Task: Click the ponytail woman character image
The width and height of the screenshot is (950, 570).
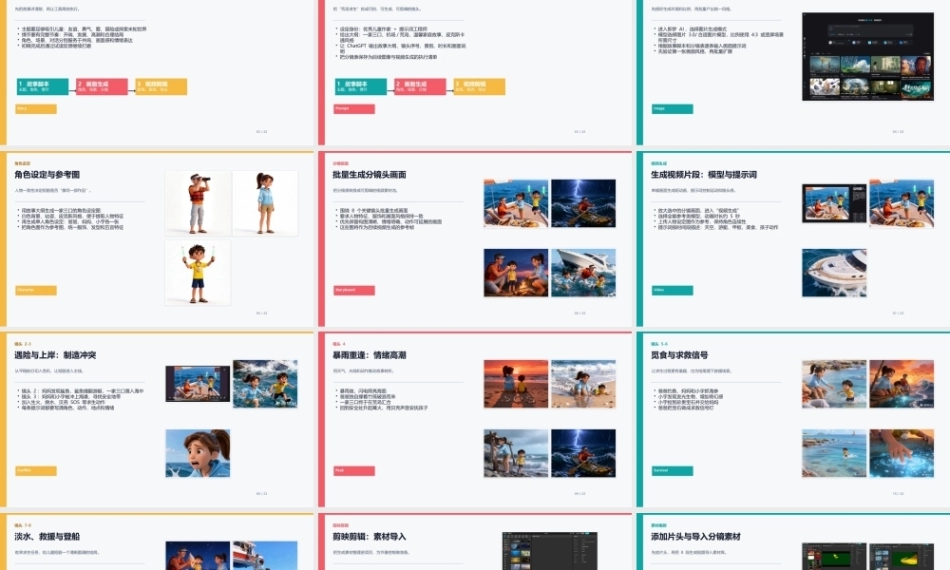Action: coord(265,204)
